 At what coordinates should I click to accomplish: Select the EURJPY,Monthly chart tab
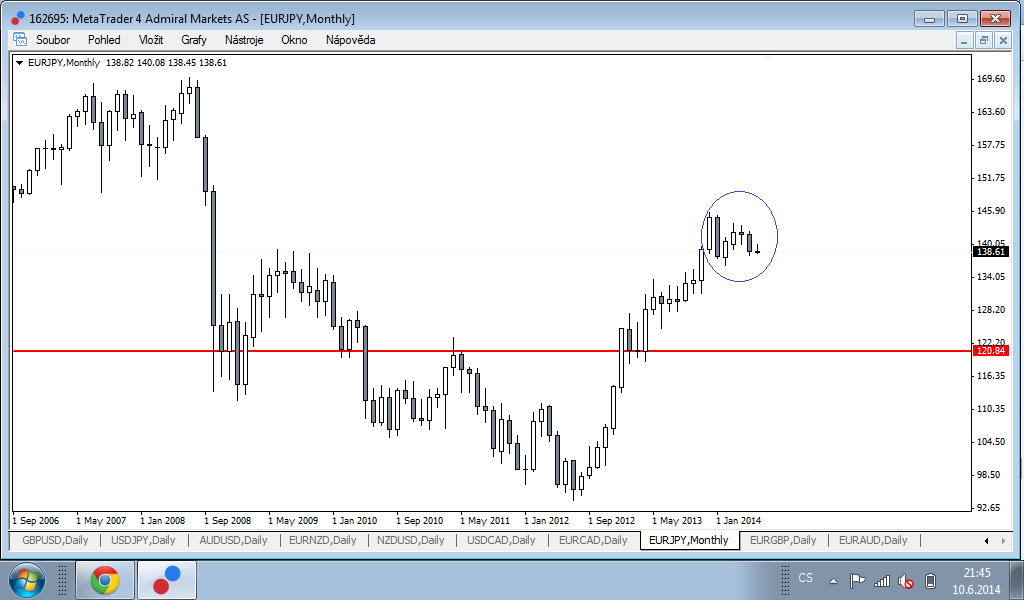689,540
